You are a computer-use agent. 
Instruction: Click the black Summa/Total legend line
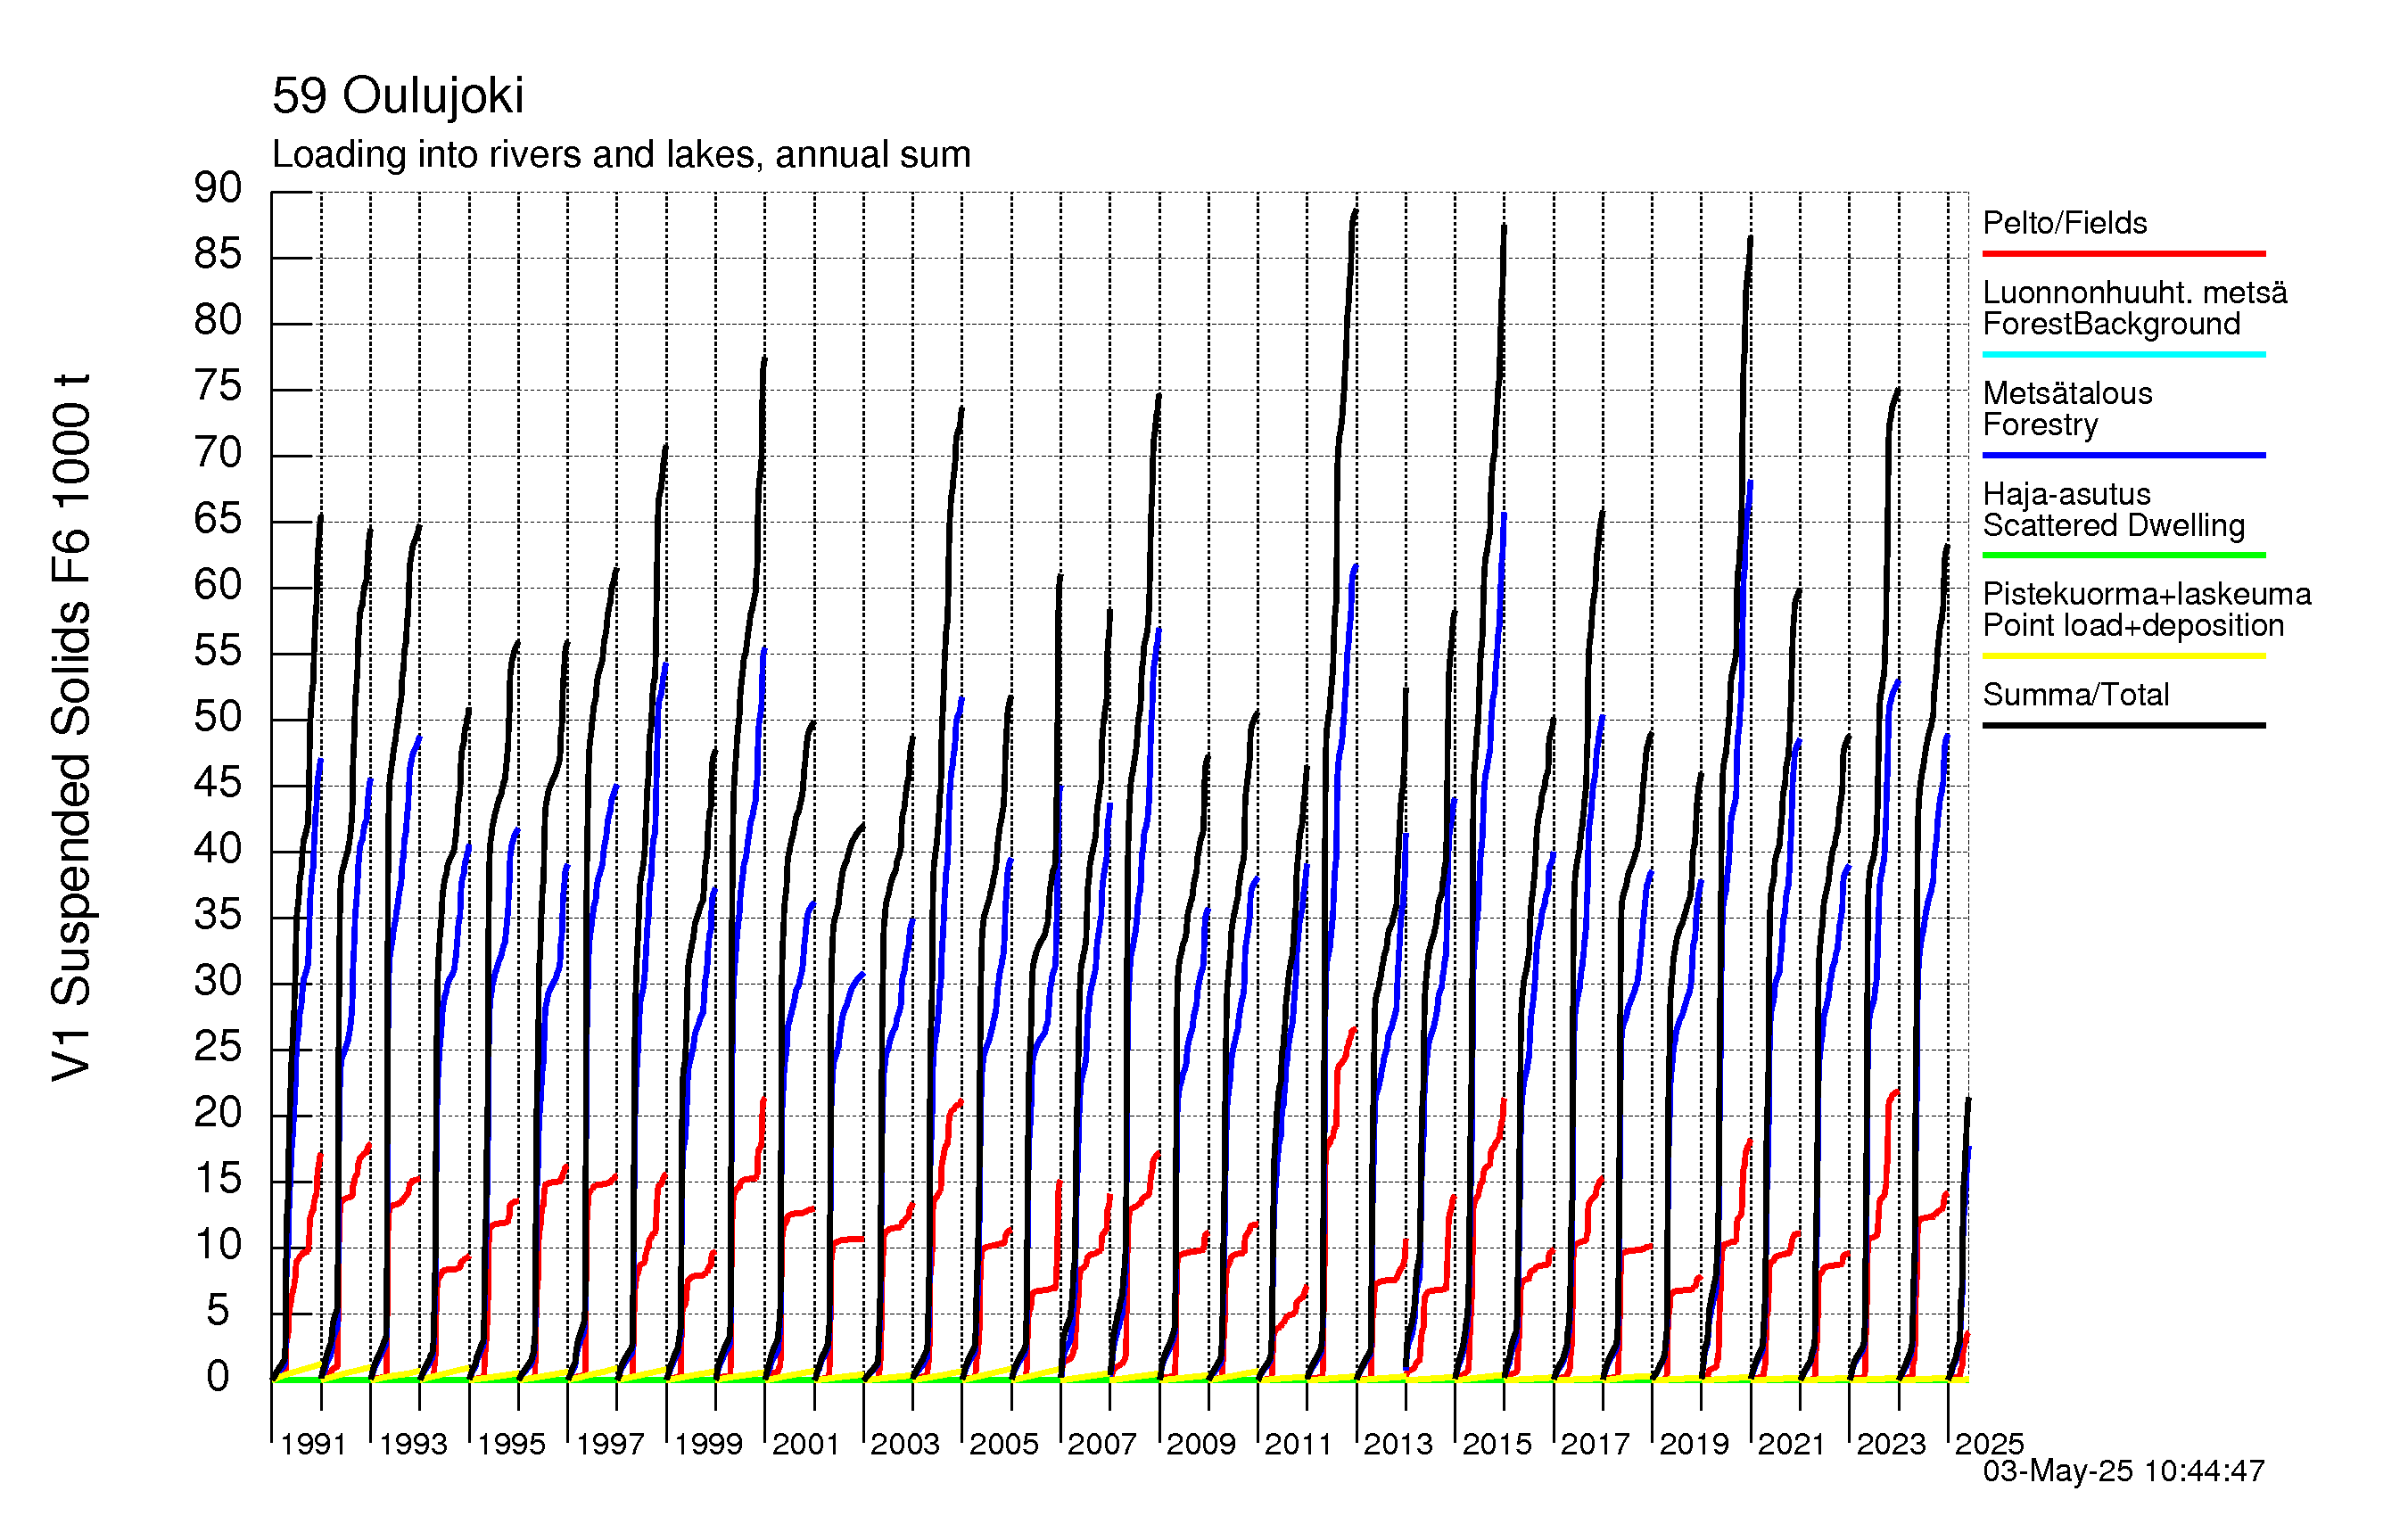[2123, 725]
